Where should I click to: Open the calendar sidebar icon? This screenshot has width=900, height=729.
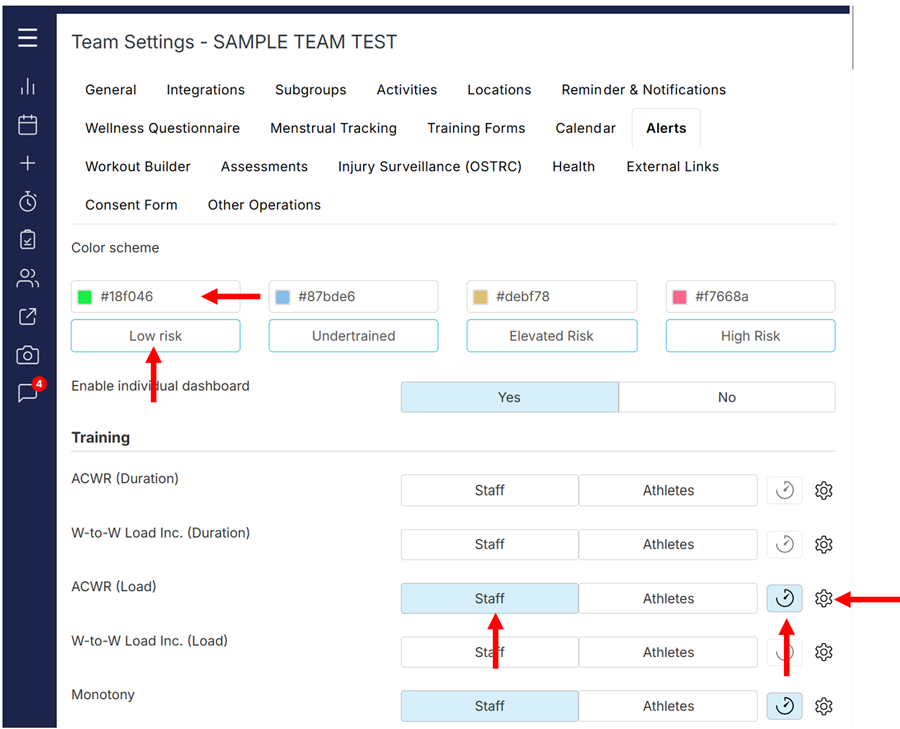[x=28, y=125]
